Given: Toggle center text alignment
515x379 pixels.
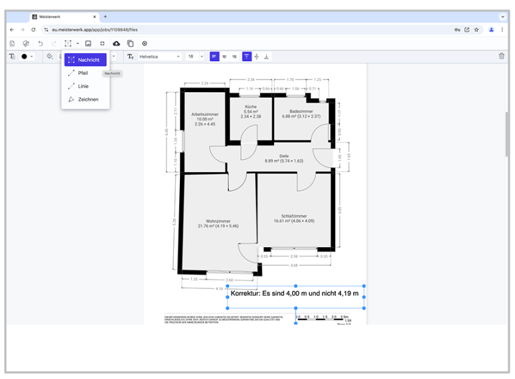Looking at the screenshot, I should (x=224, y=56).
